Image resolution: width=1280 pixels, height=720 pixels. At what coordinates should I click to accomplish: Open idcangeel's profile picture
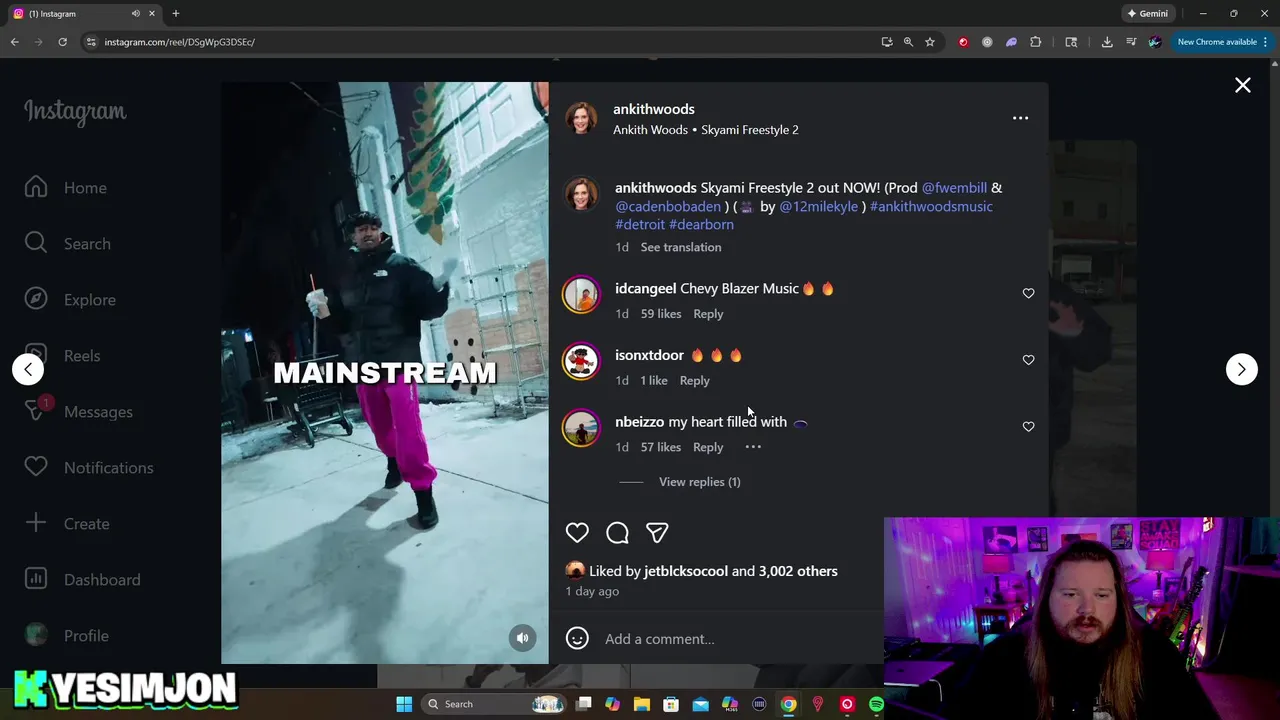(581, 294)
